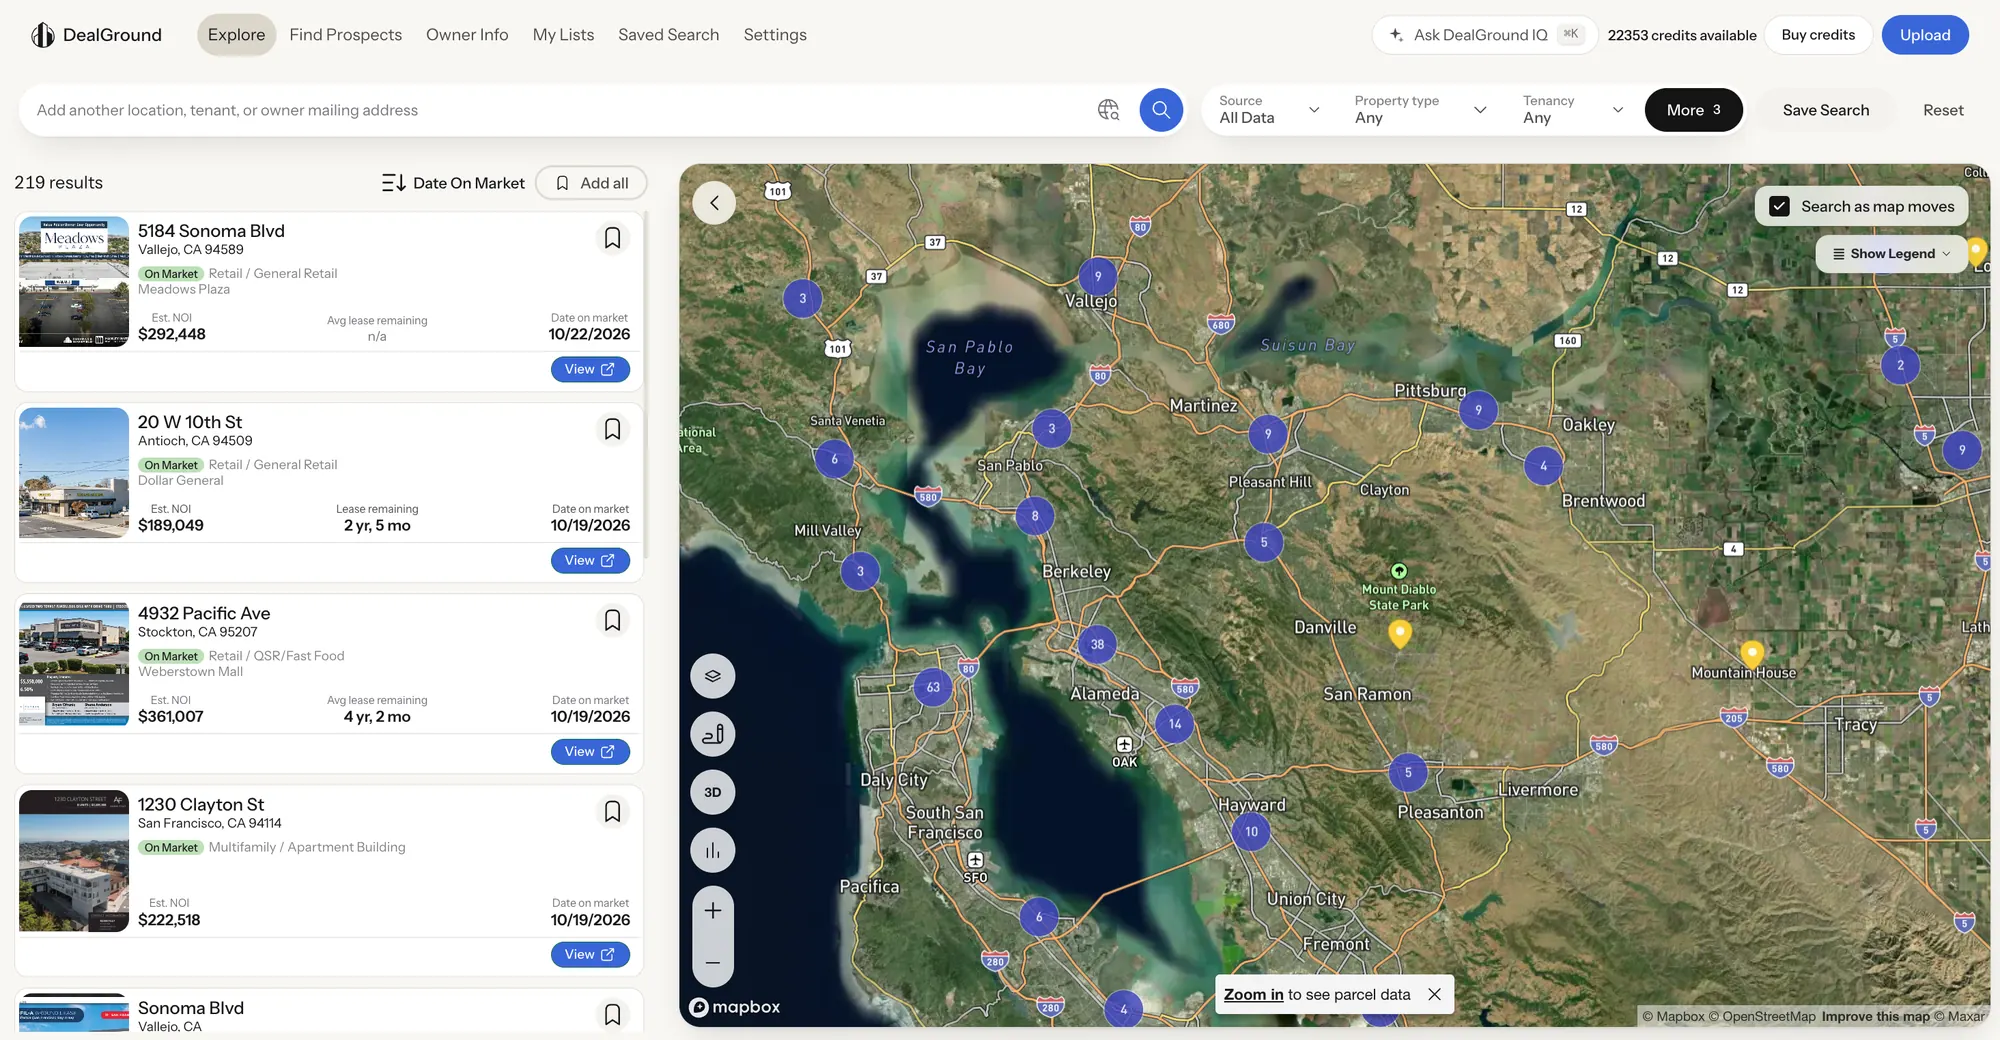Click the mapbox logo
Viewport: 2000px width, 1040px height.
735,1007
